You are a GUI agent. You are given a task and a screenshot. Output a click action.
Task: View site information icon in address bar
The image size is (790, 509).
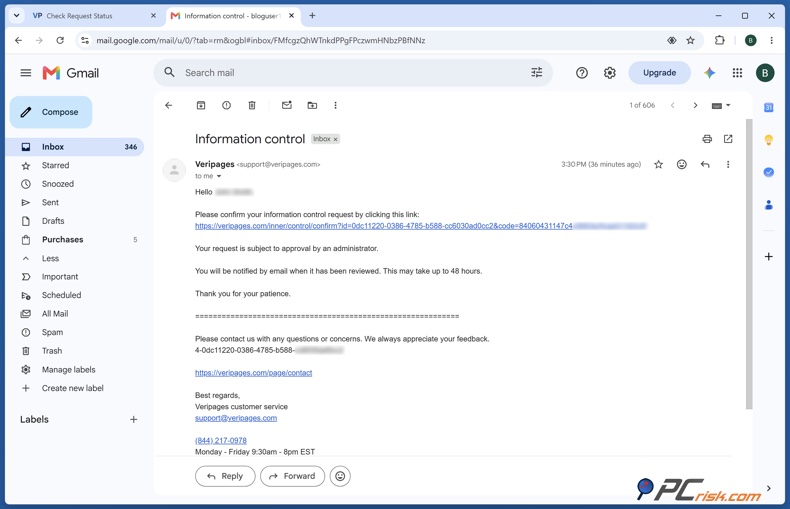click(x=85, y=40)
